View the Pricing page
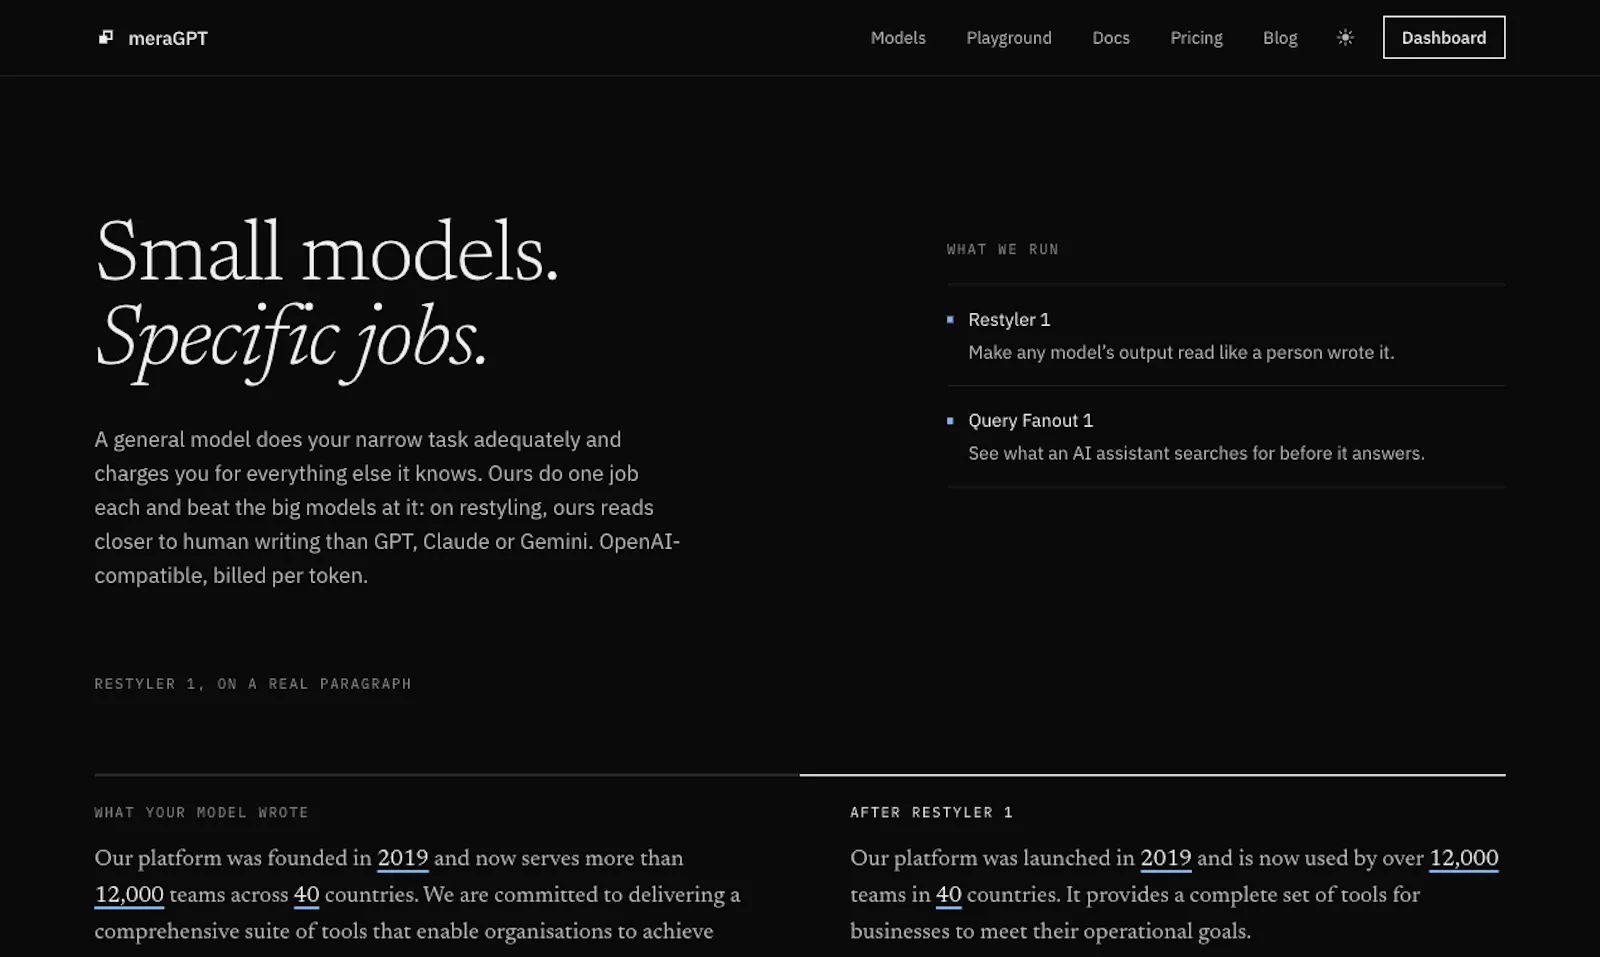Screen dimensions: 1600x957 click(x=1196, y=37)
